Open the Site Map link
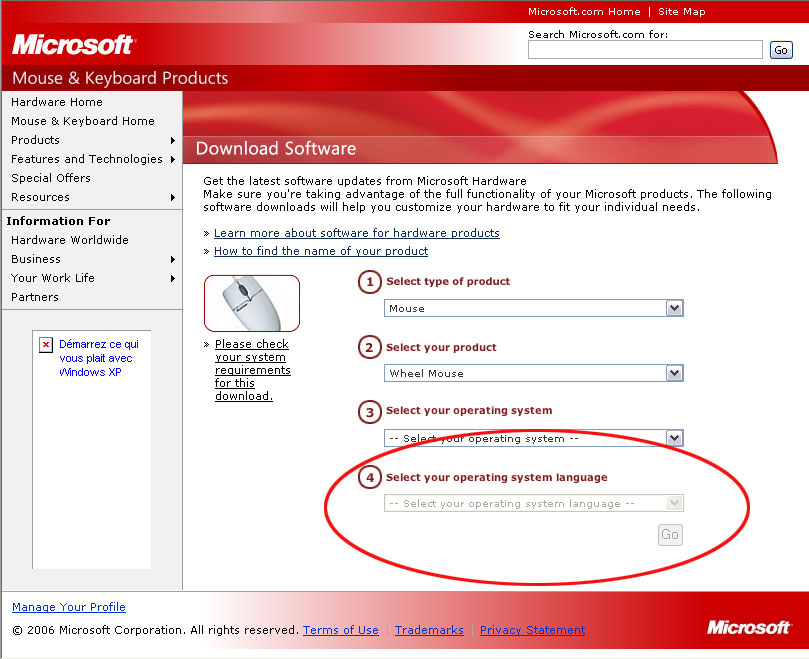Image resolution: width=809 pixels, height=659 pixels. [681, 12]
